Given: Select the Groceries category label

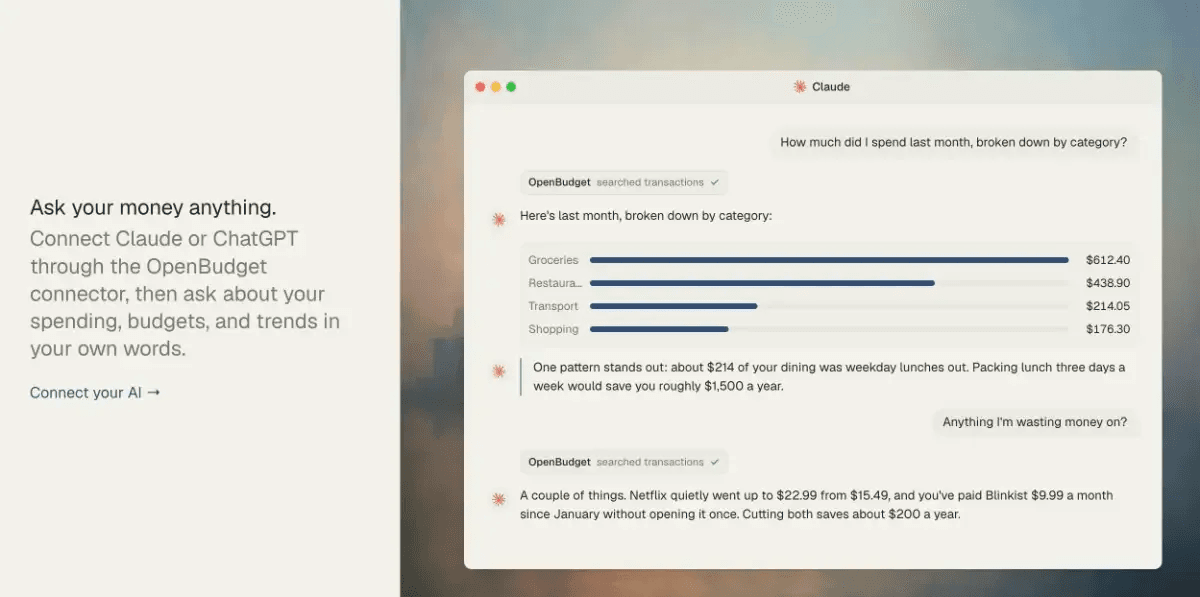Looking at the screenshot, I should 553,260.
